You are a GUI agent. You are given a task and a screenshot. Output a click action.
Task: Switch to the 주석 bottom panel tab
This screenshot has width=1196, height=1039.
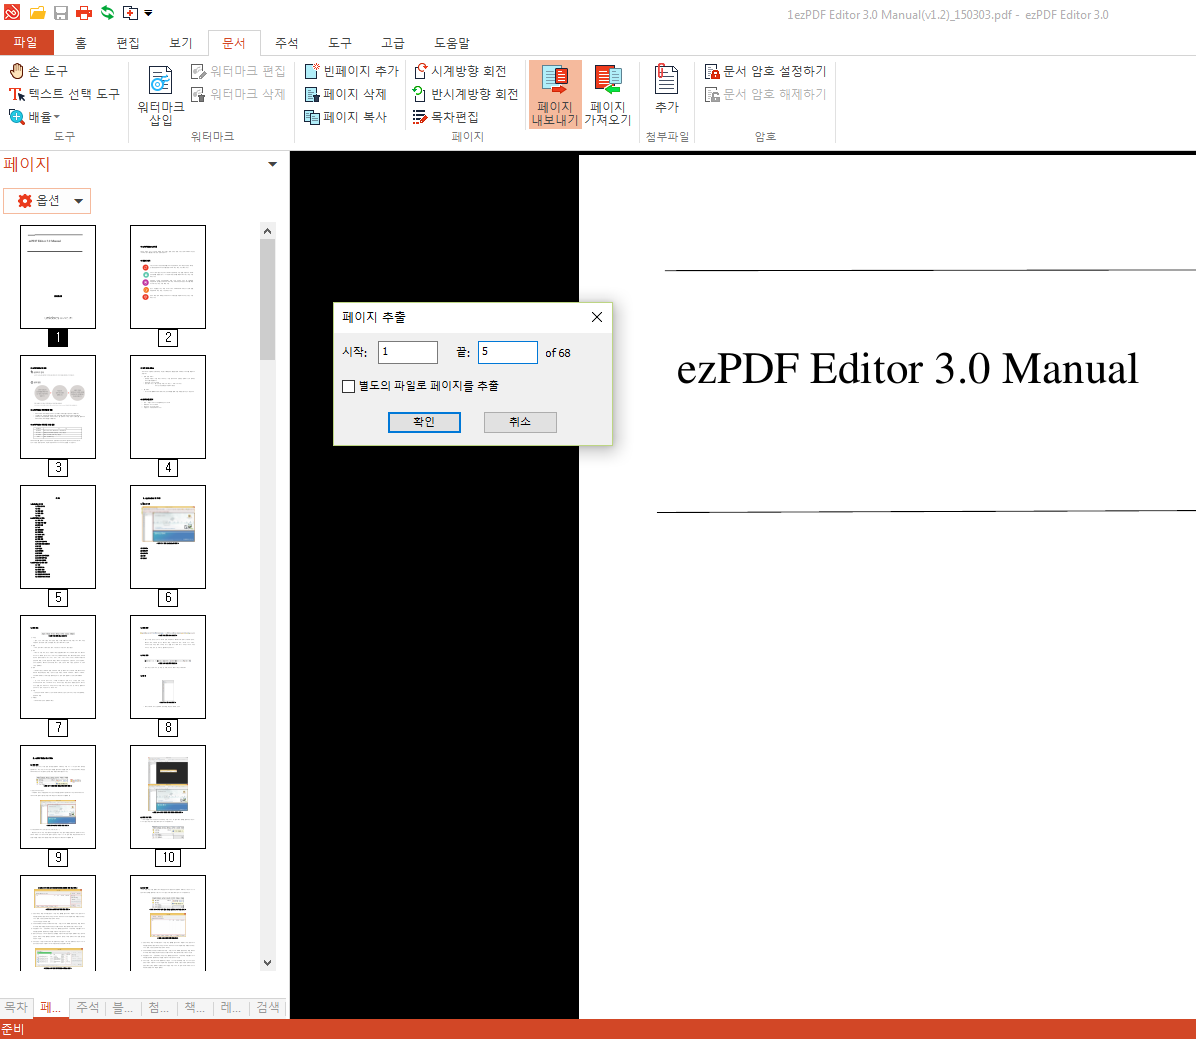(x=88, y=1007)
